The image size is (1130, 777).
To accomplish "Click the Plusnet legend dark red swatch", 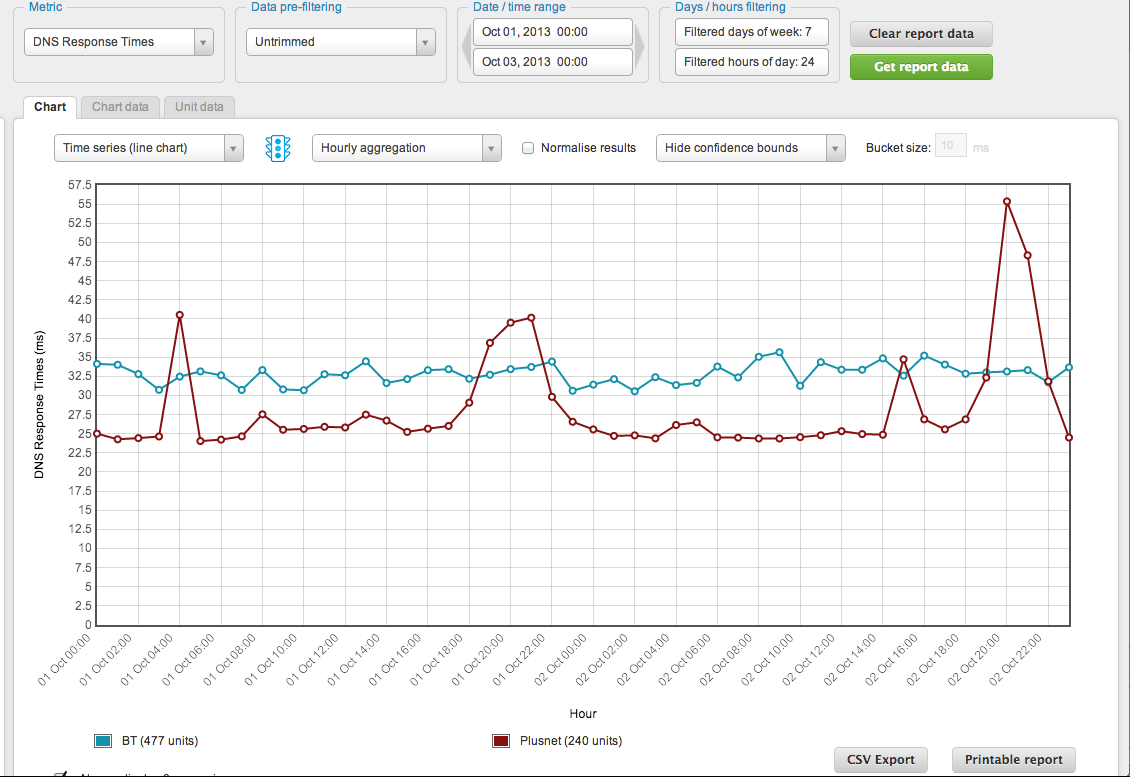I will (x=502, y=741).
